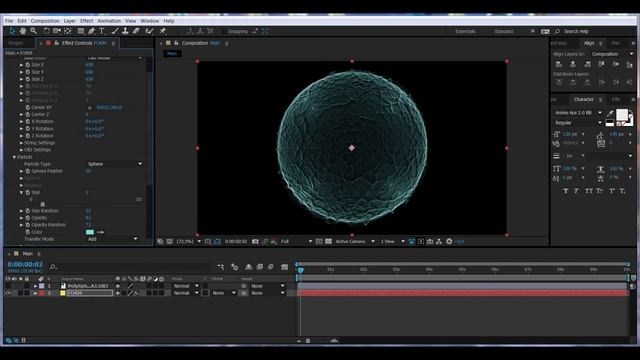Toggle stopwatch for Size X property
Image resolution: width=640 pixels, height=360 pixels.
coord(28,65)
